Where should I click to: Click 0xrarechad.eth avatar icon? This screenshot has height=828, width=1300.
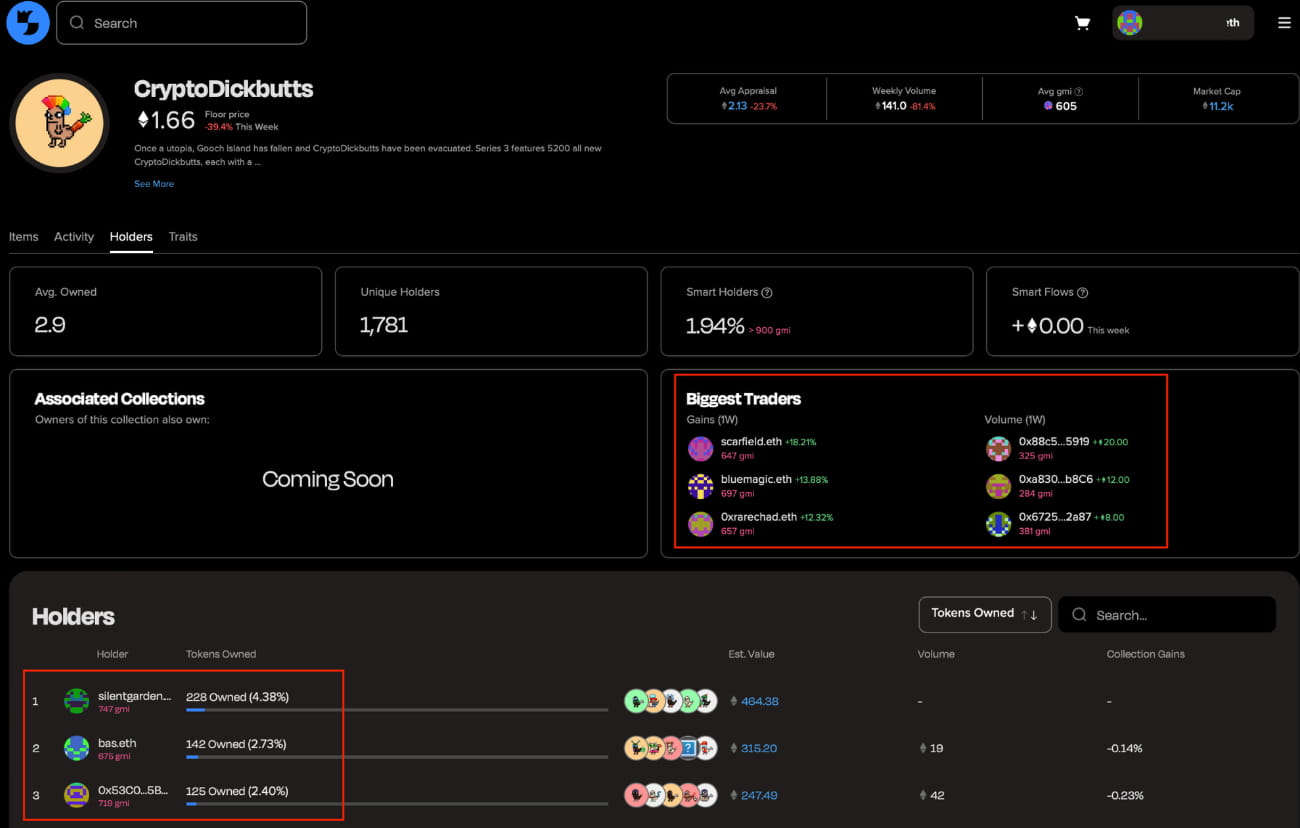[701, 524]
